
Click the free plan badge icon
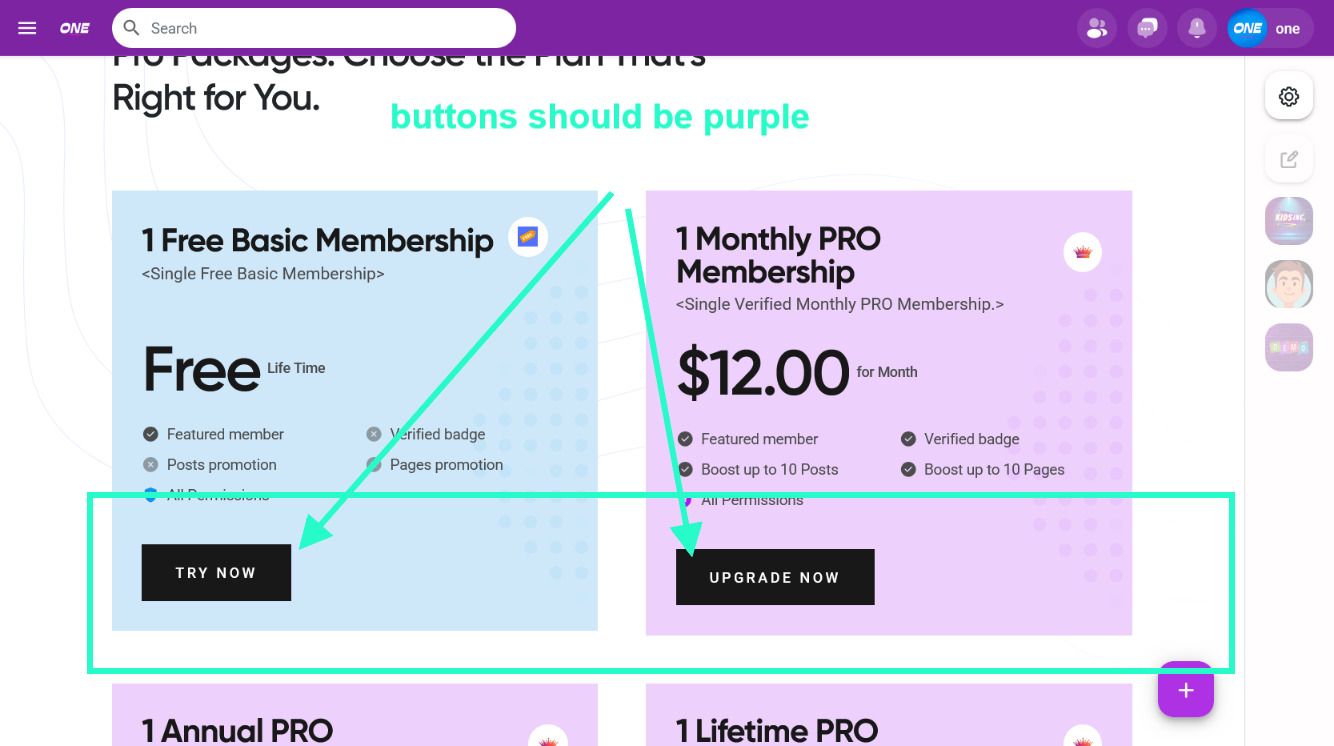(x=528, y=237)
